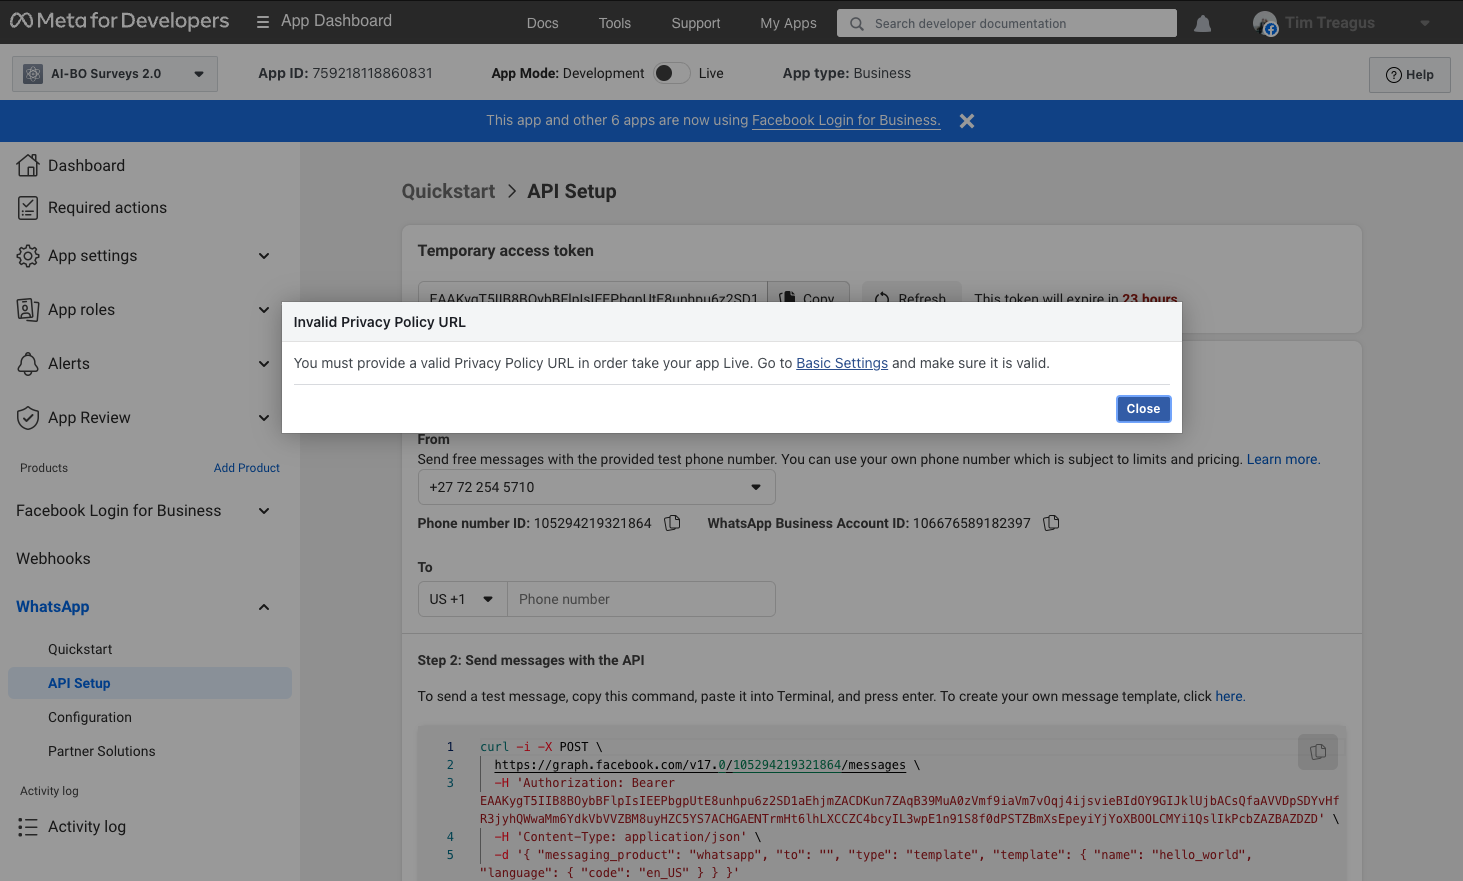This screenshot has height=881, width=1463.
Task: Open the Docs top menu
Action: (x=543, y=23)
